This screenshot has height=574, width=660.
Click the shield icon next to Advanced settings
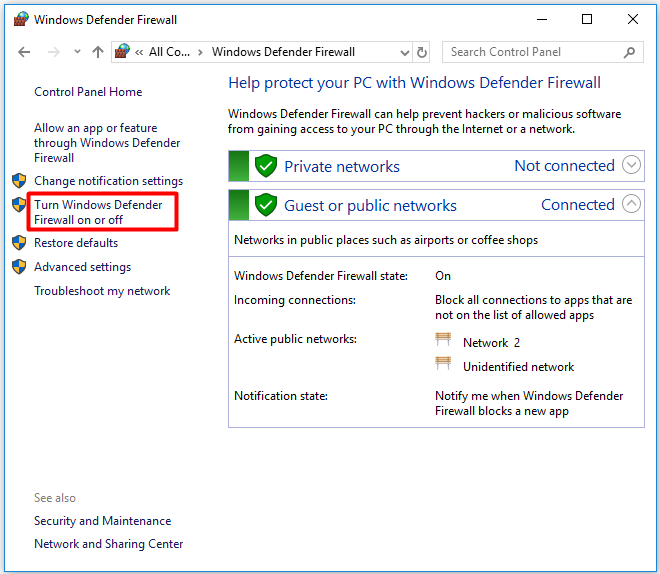[x=19, y=267]
